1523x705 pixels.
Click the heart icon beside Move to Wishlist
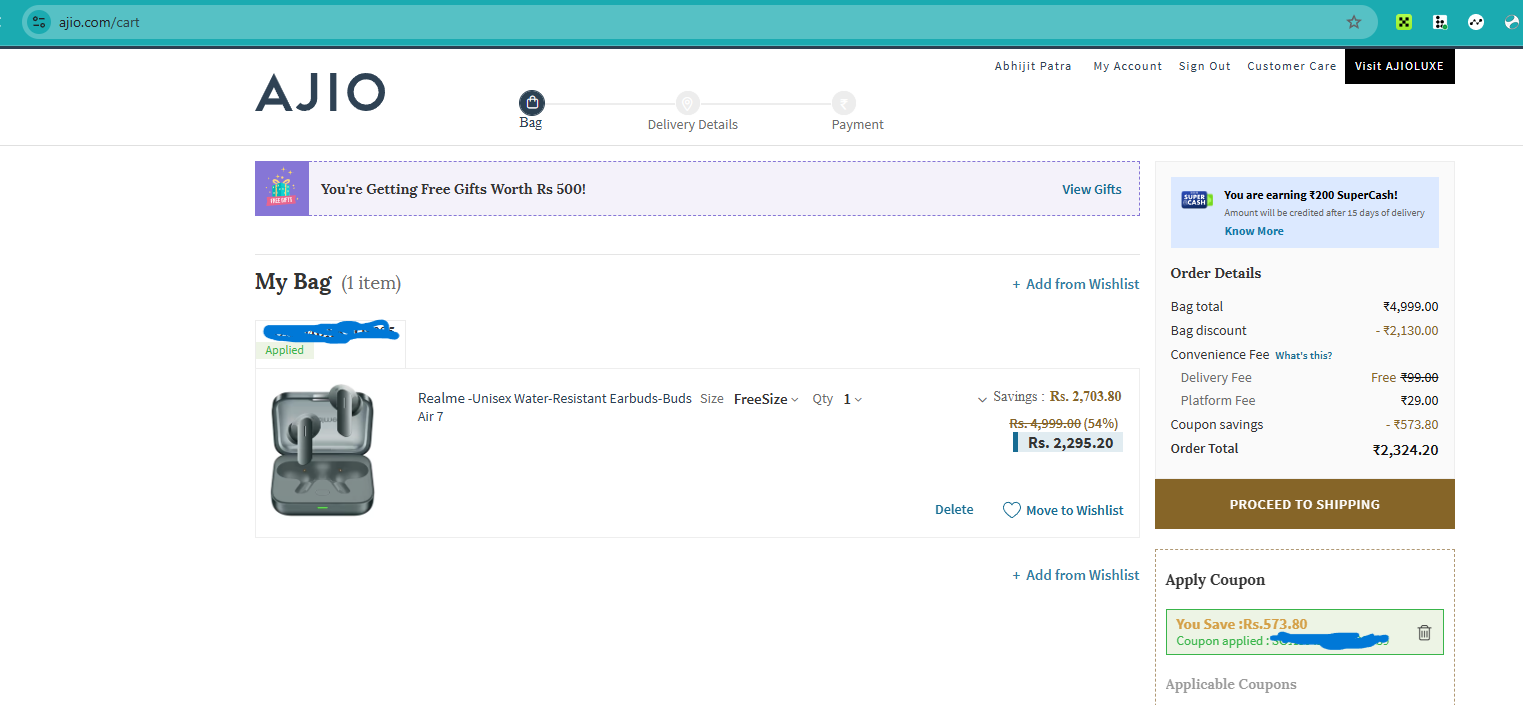tap(1011, 509)
